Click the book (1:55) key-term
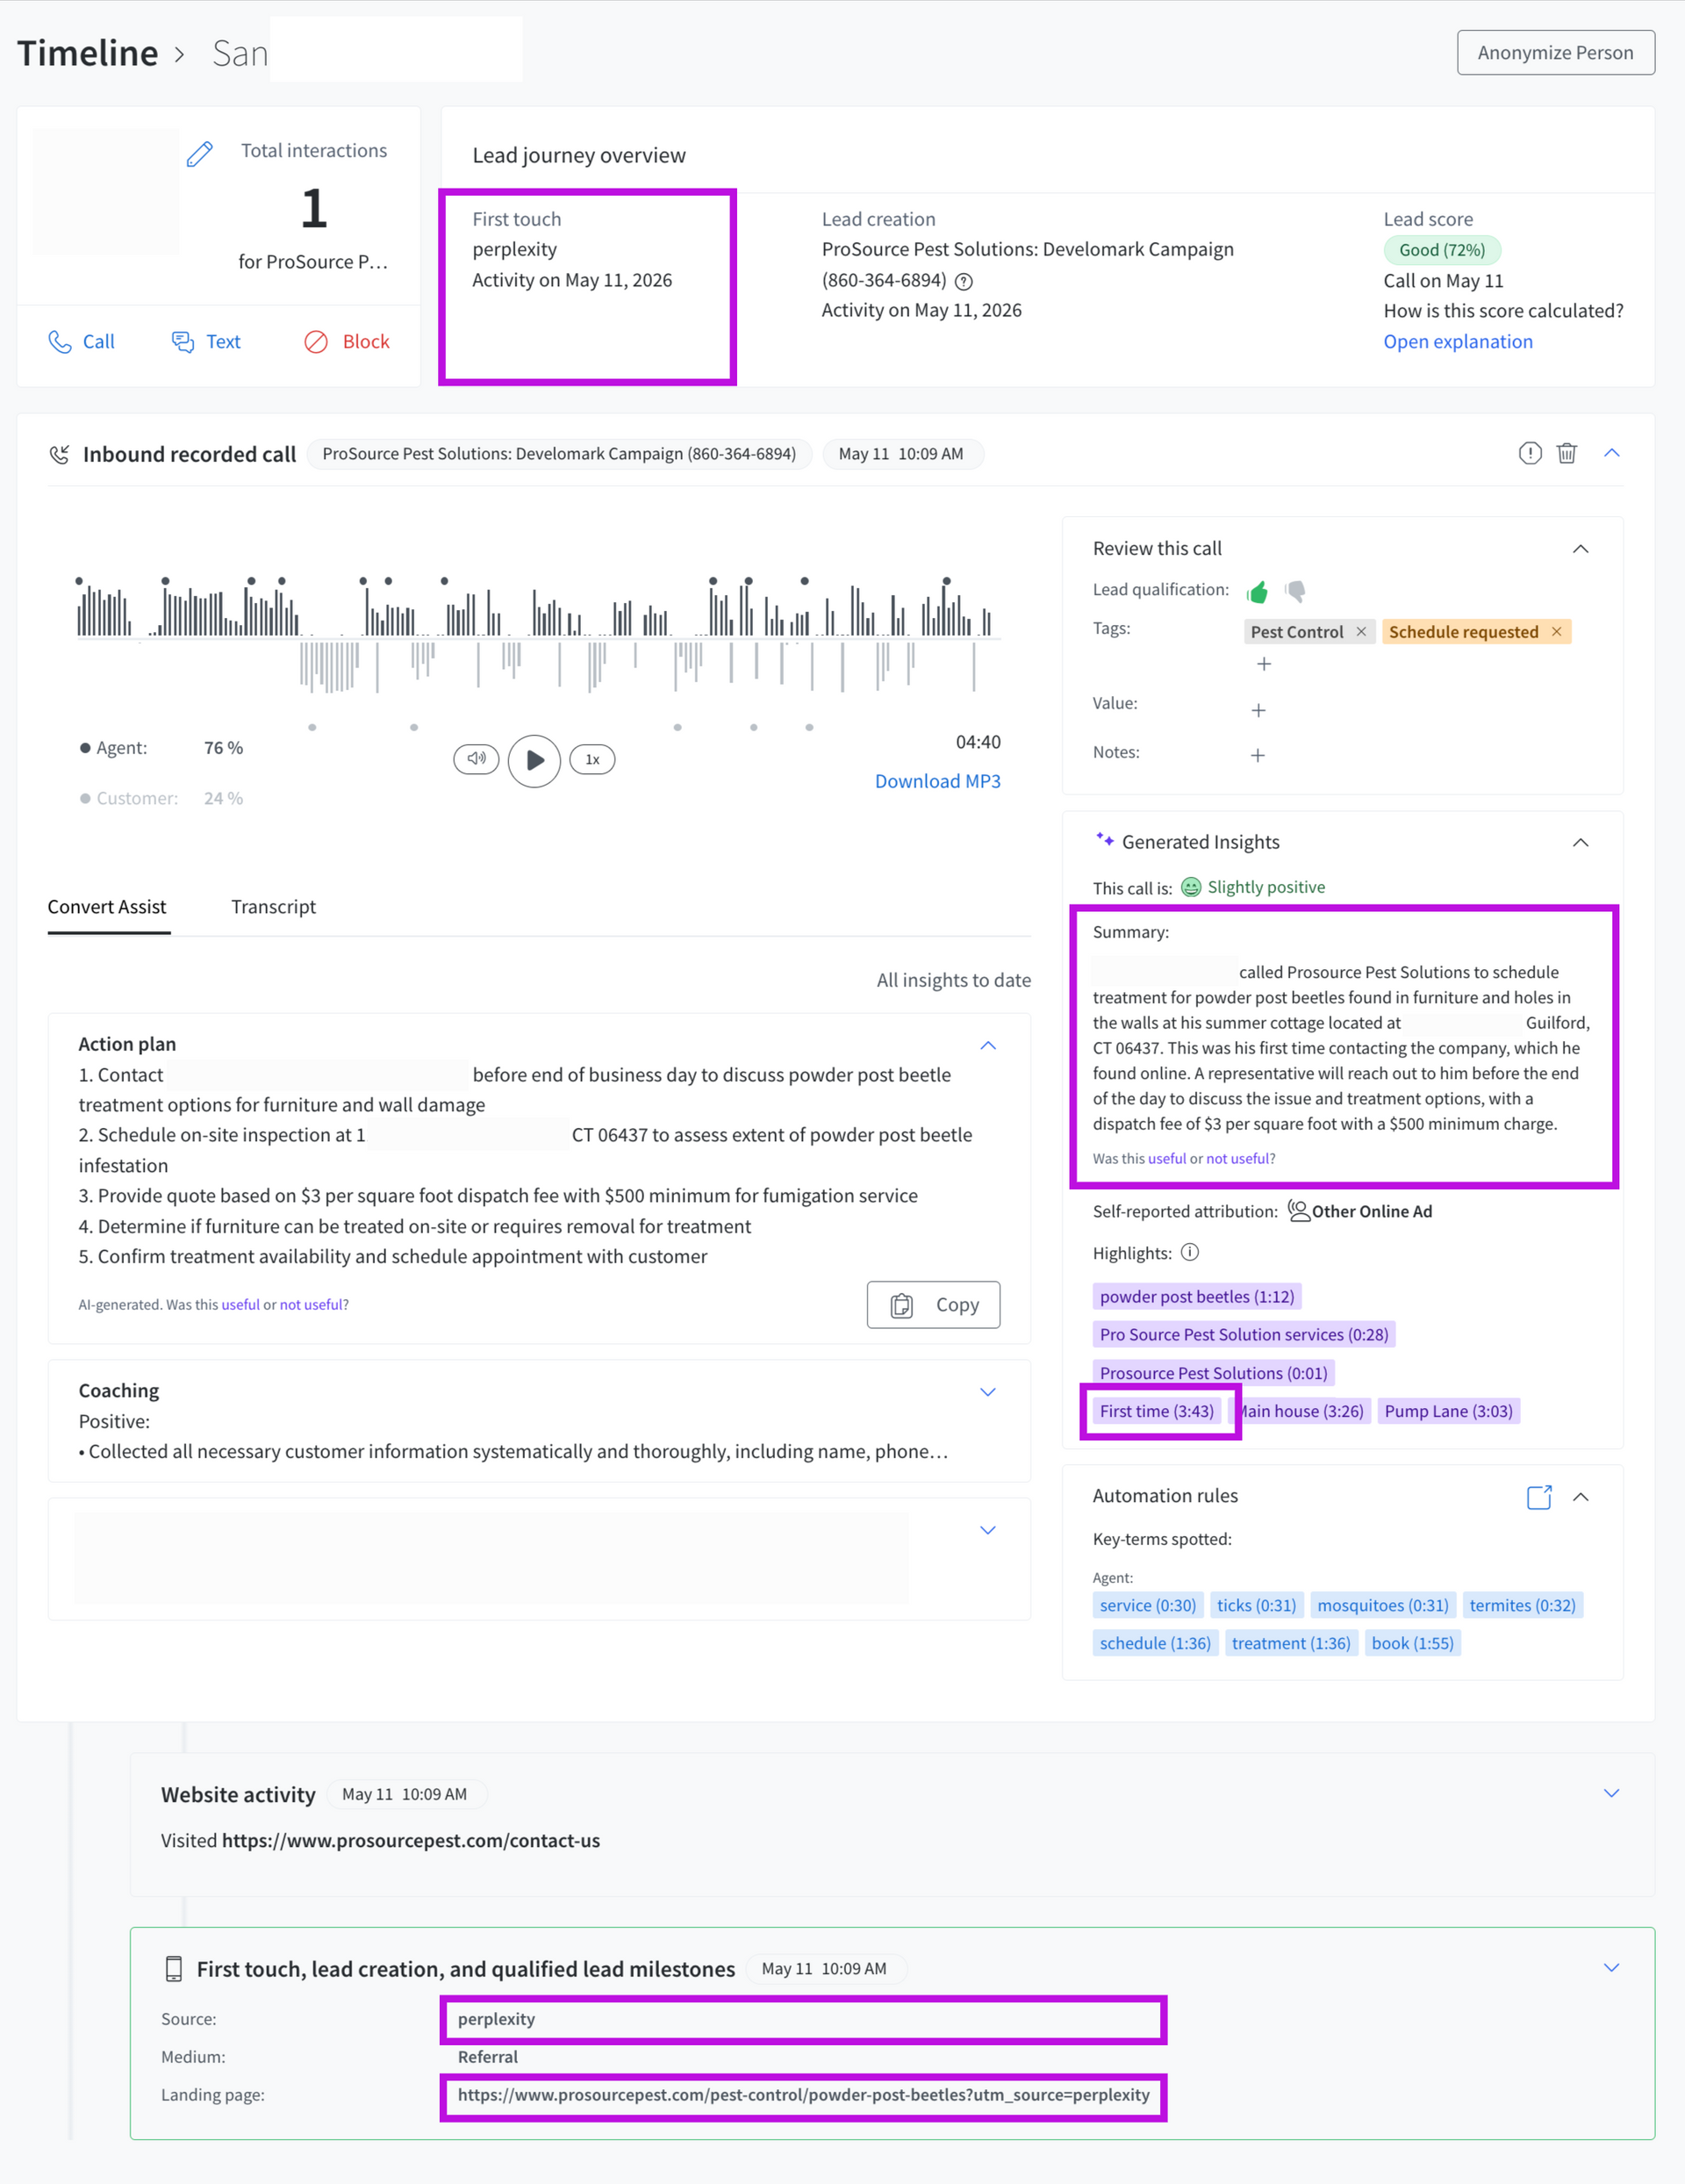 click(x=1412, y=1643)
